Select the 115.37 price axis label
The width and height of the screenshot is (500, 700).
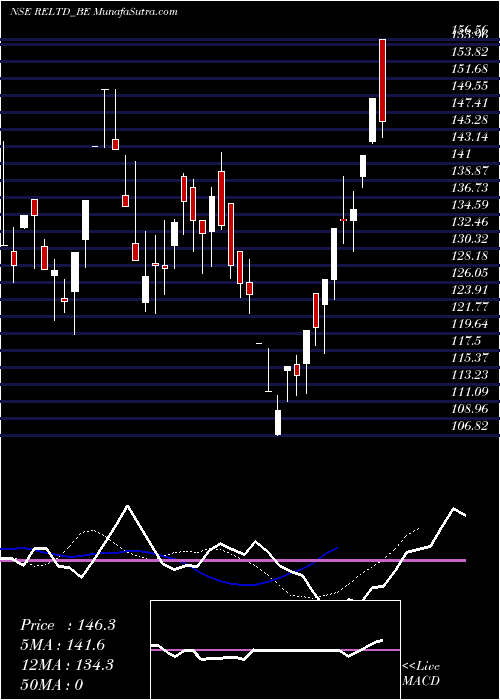click(469, 358)
